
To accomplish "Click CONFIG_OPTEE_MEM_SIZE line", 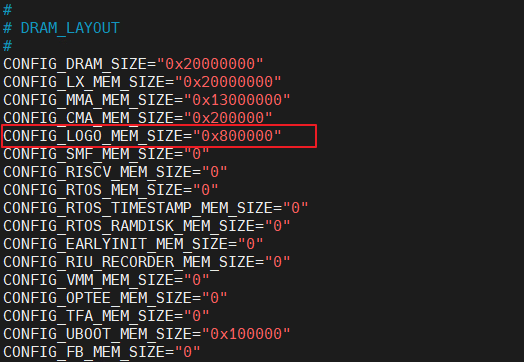I will coord(115,298).
